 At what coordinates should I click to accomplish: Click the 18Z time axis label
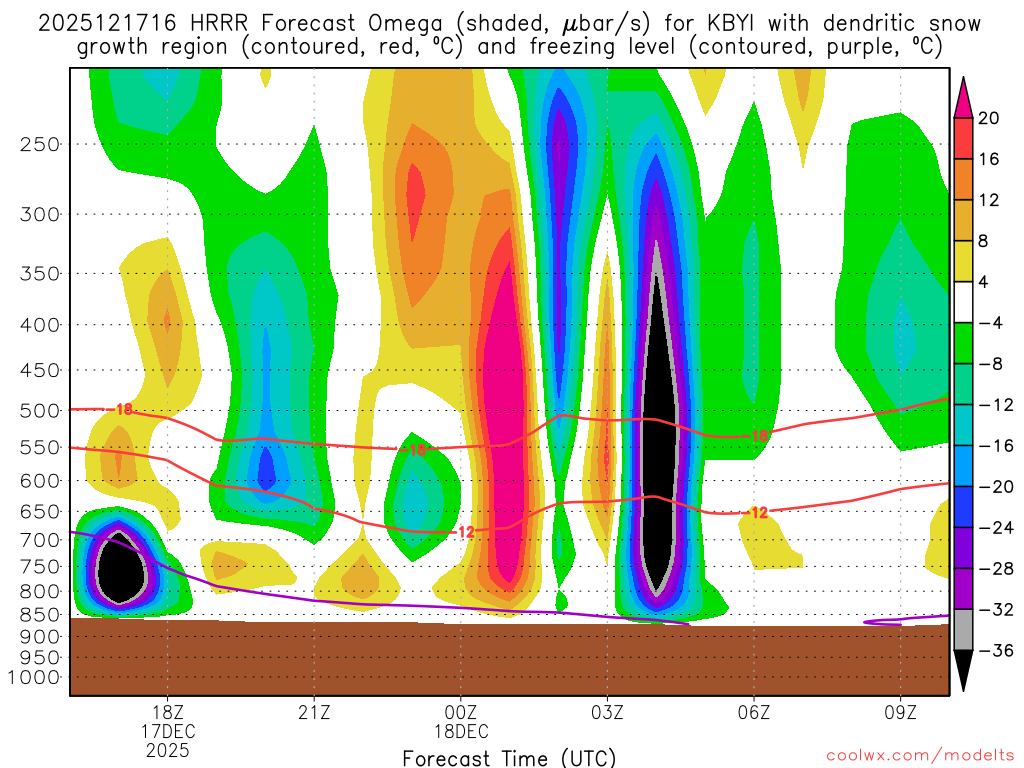click(x=168, y=712)
